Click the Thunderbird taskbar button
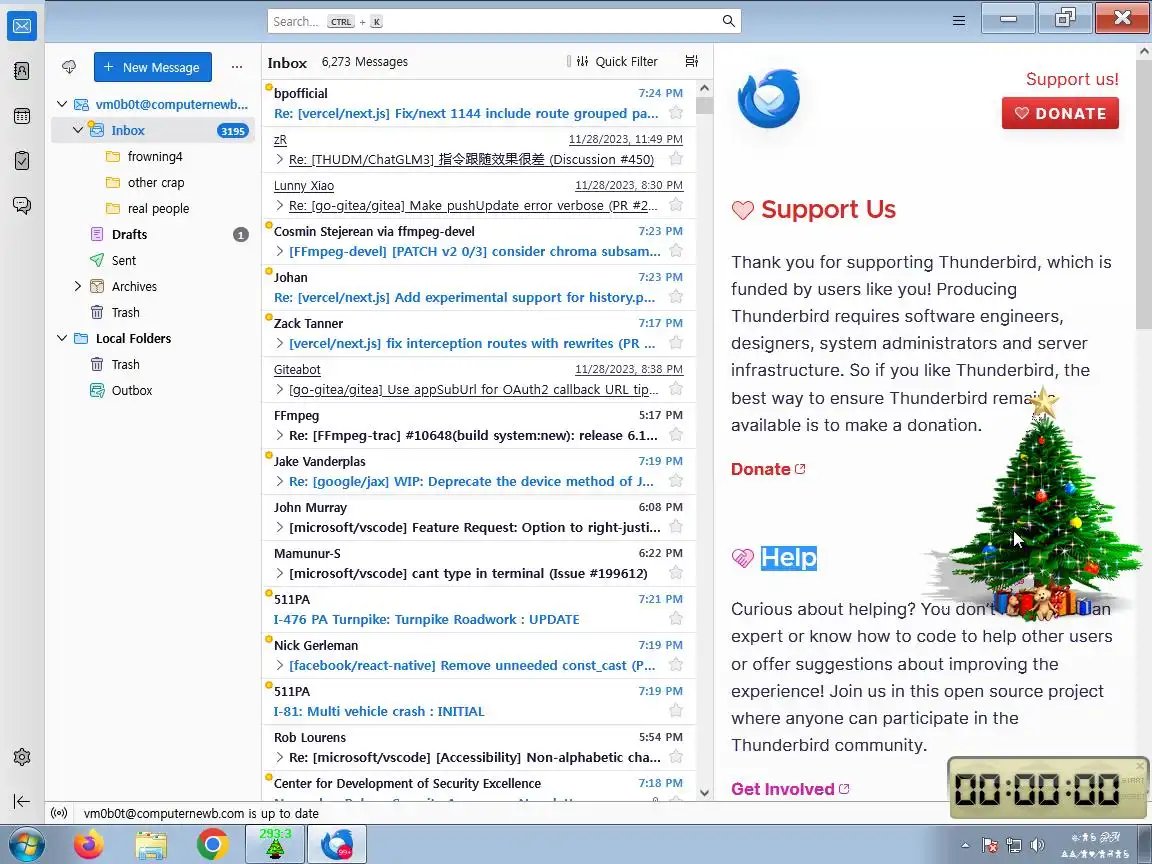Screen dimensions: 1152x864 coord(336,844)
